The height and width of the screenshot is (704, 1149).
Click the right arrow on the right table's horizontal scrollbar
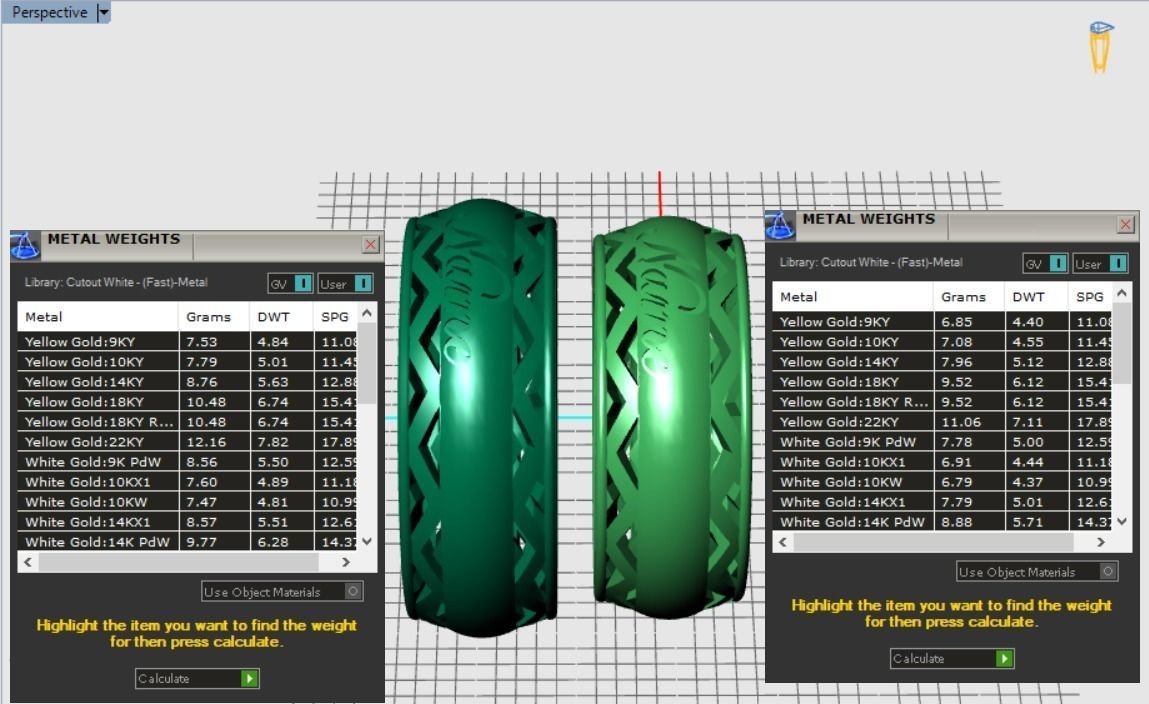tap(1101, 543)
